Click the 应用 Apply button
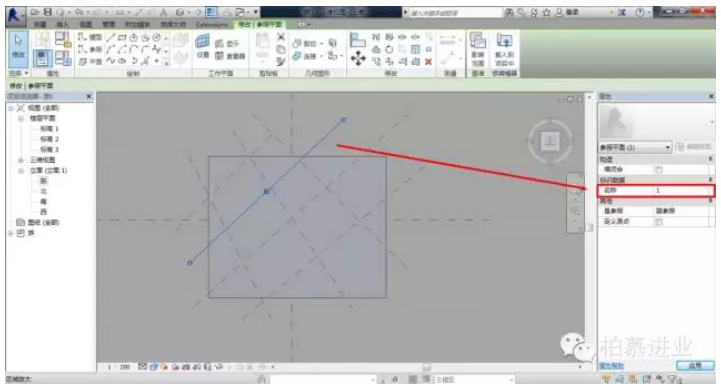Image resolution: width=721 pixels, height=389 pixels. click(695, 366)
